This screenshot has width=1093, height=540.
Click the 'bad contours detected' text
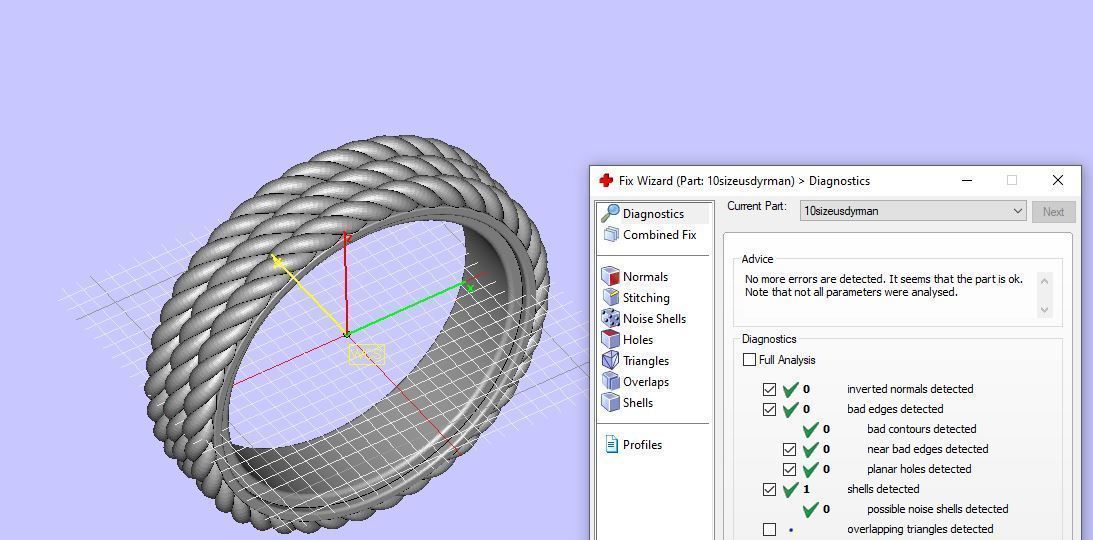[922, 429]
